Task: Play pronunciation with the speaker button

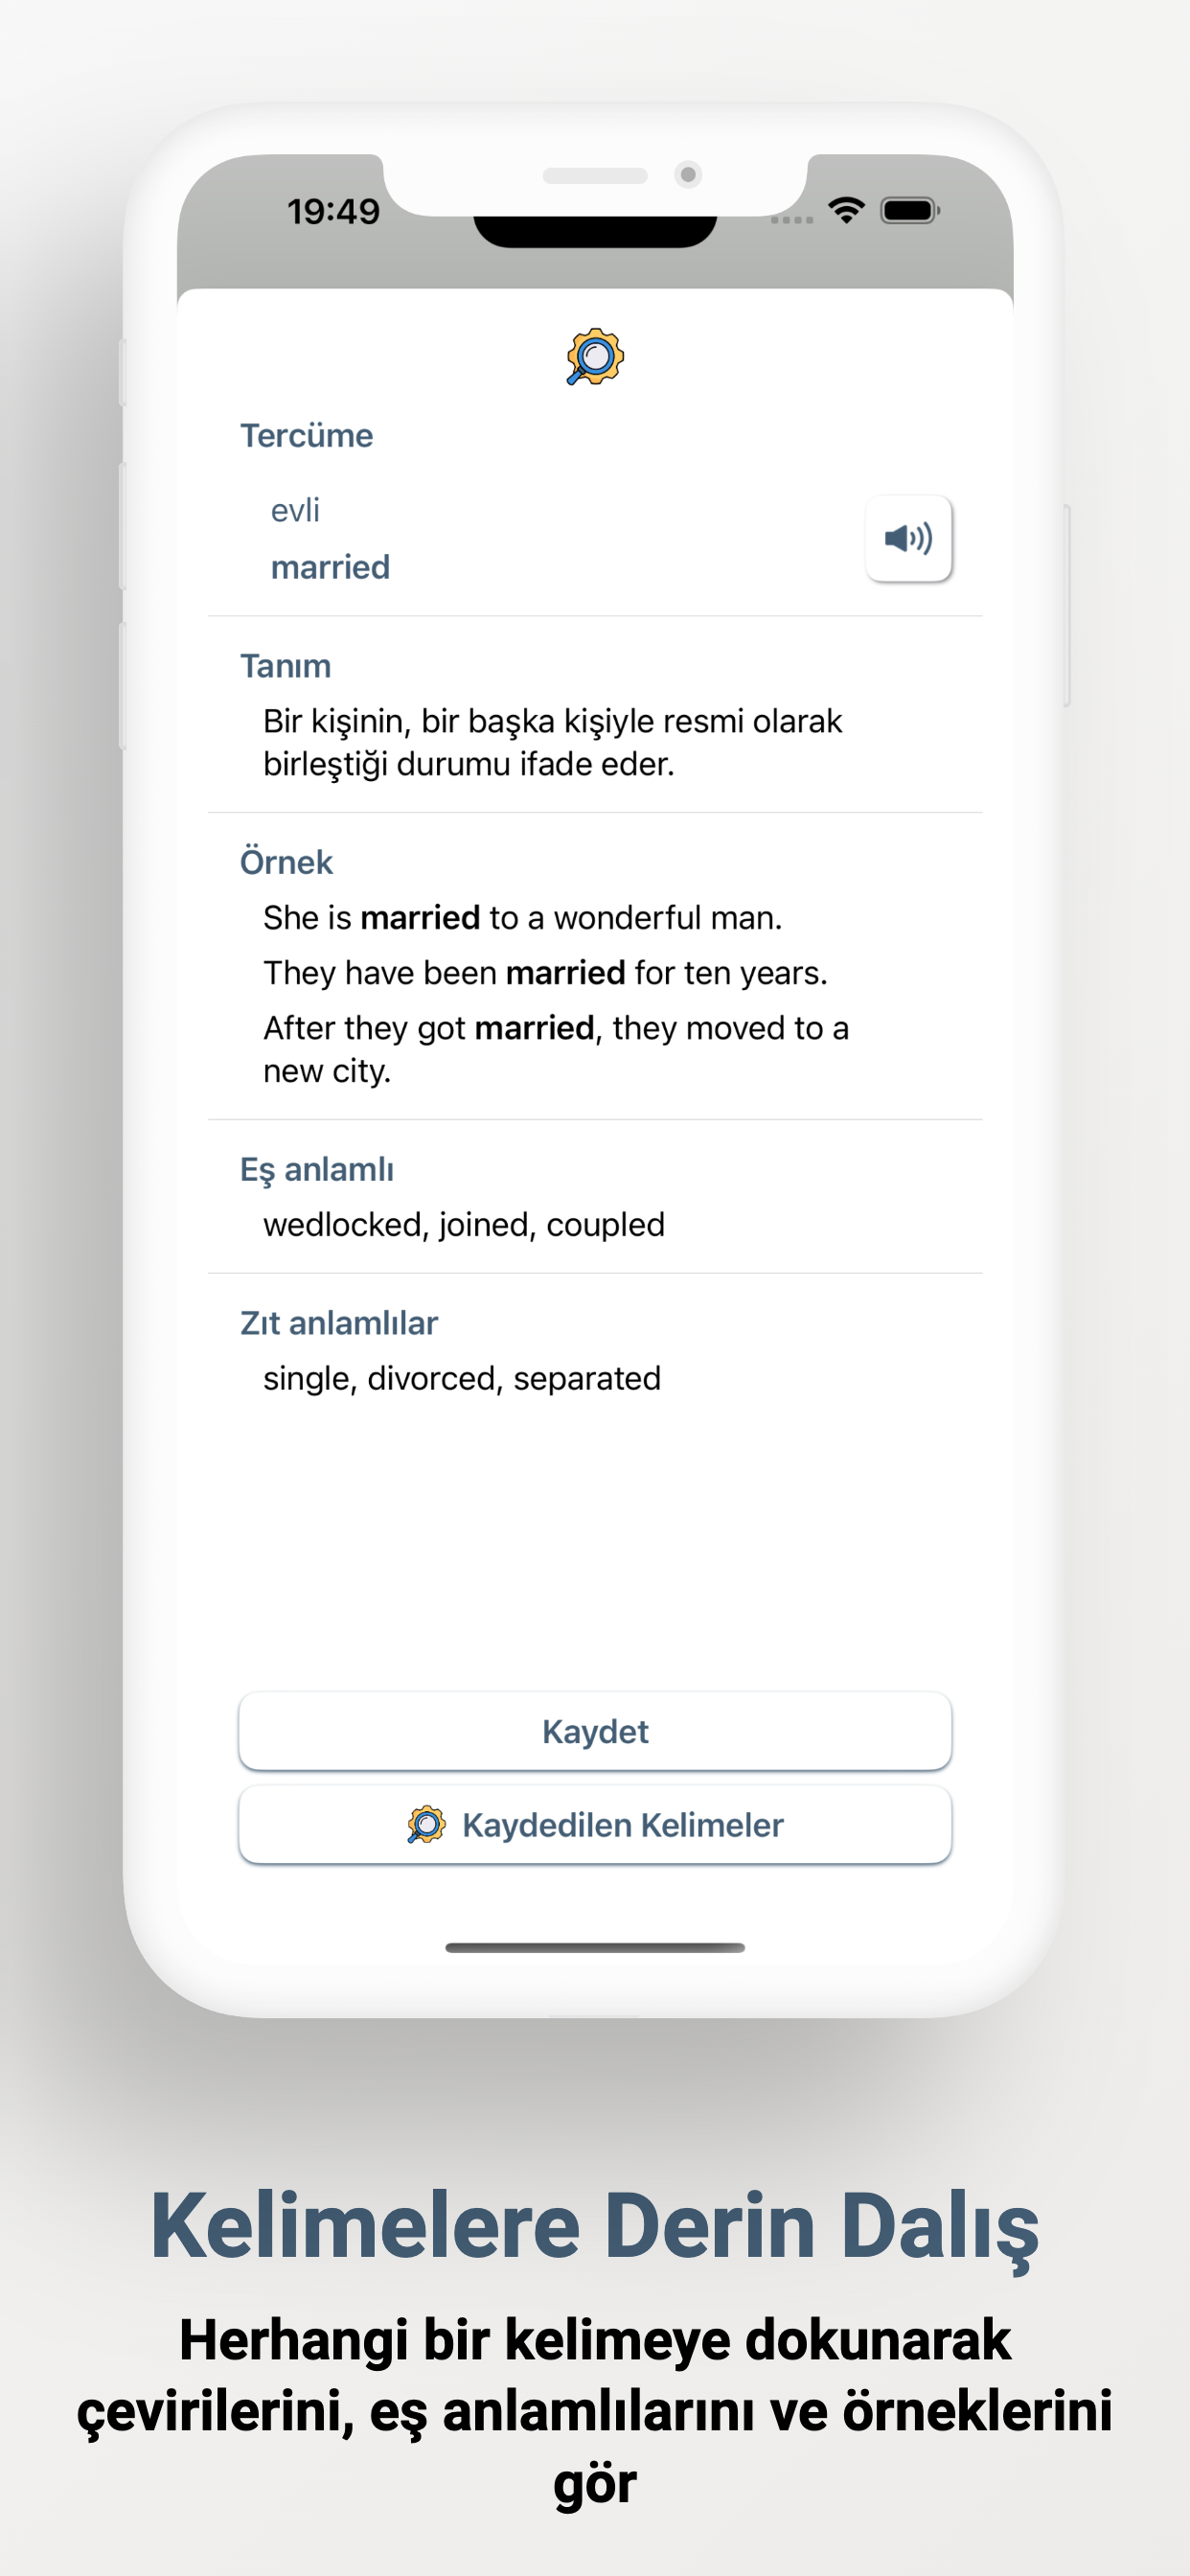Action: pos(908,539)
